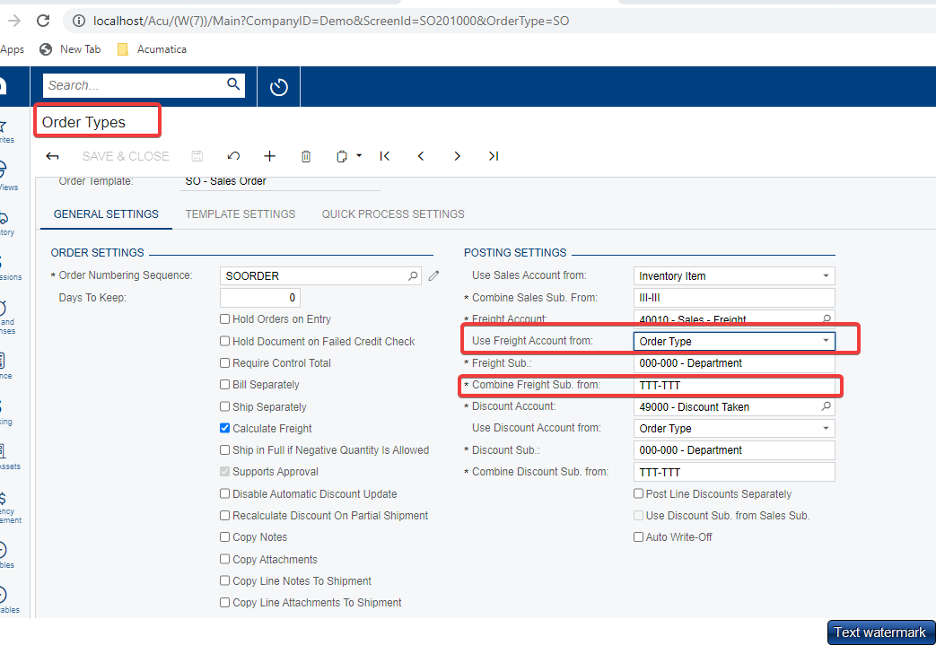Switch to Template Settings tab

coord(240,214)
